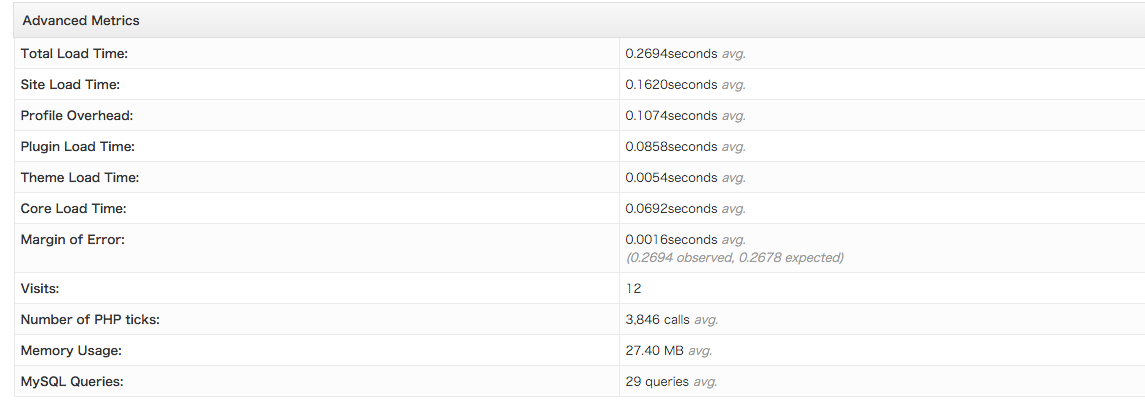Click the Advanced Metrics panel header

(579, 20)
